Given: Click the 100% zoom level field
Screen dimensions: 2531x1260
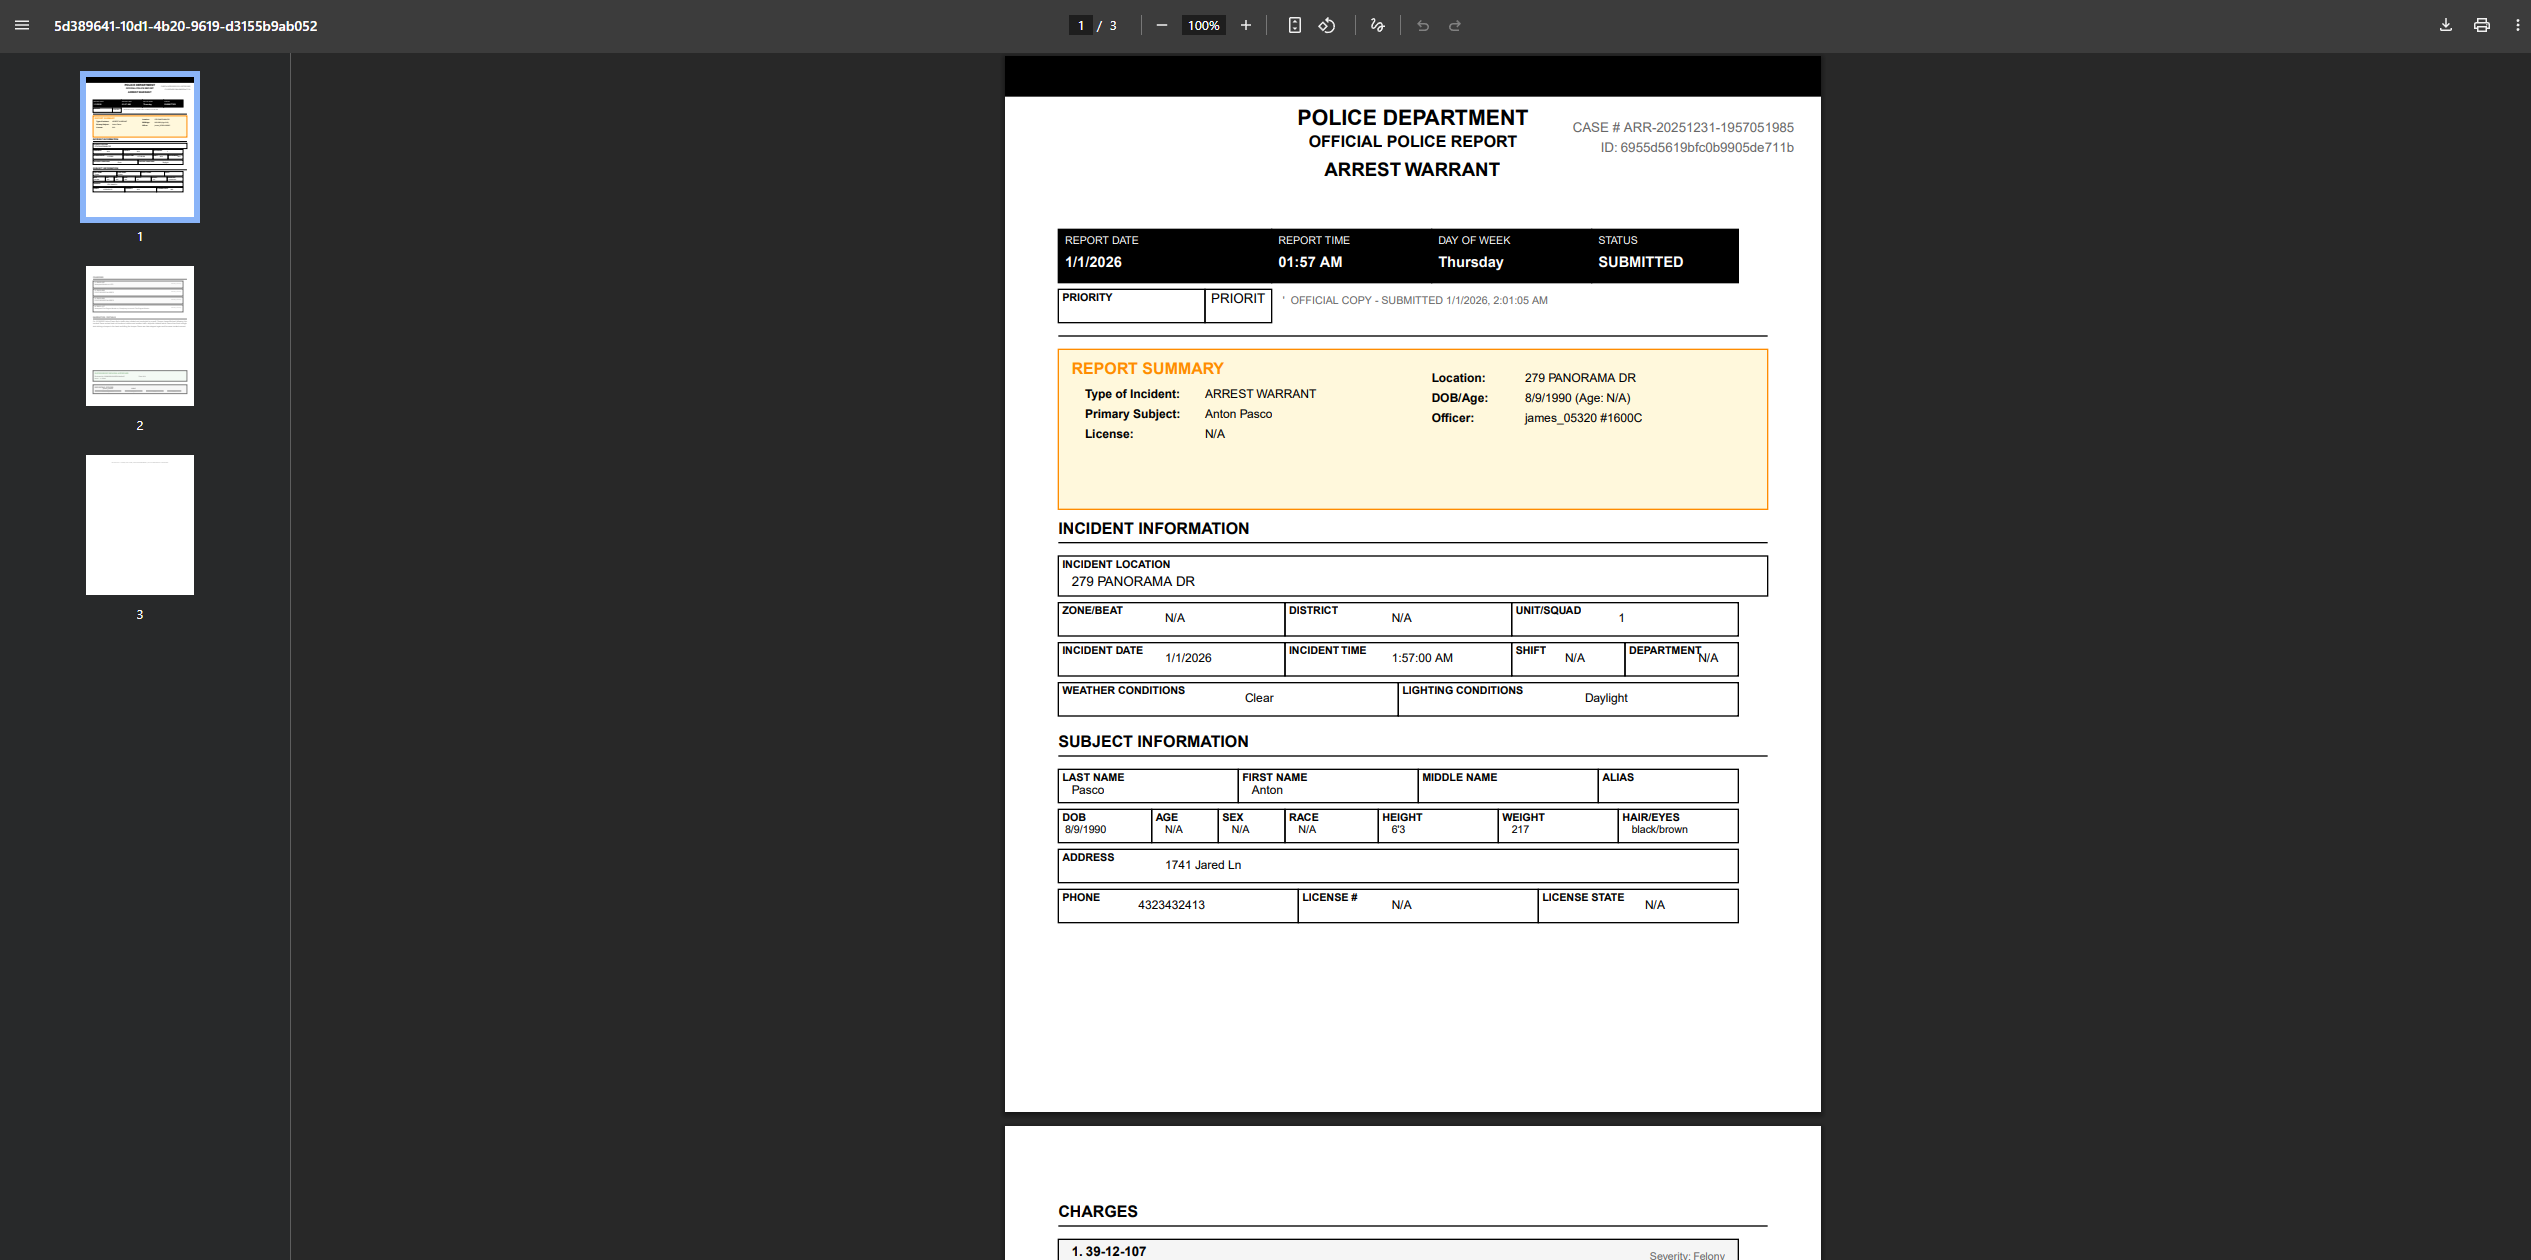Looking at the screenshot, I should click(1203, 26).
